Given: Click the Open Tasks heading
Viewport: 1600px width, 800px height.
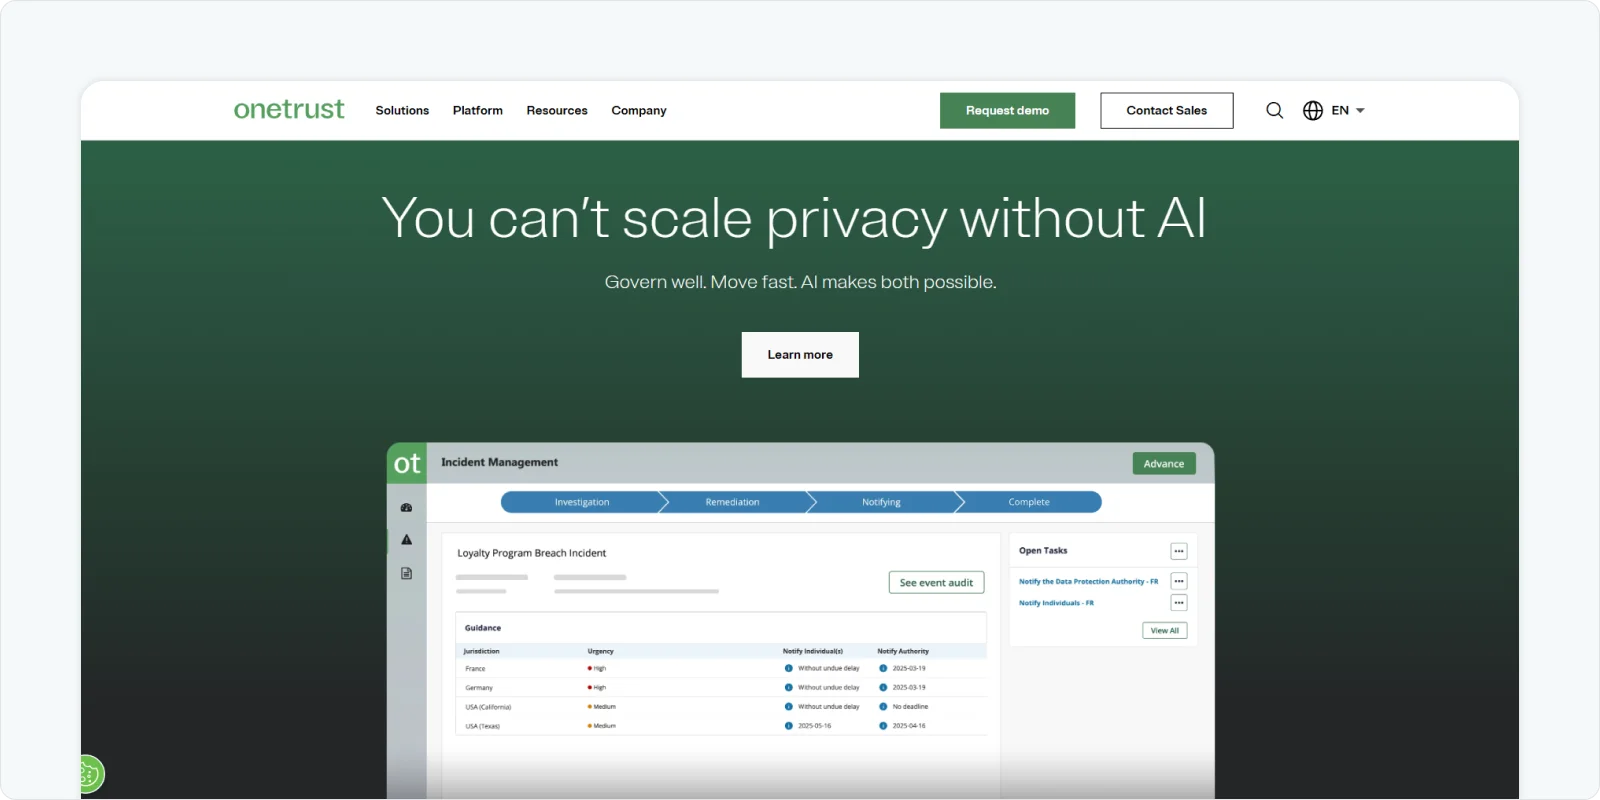Looking at the screenshot, I should tap(1043, 551).
